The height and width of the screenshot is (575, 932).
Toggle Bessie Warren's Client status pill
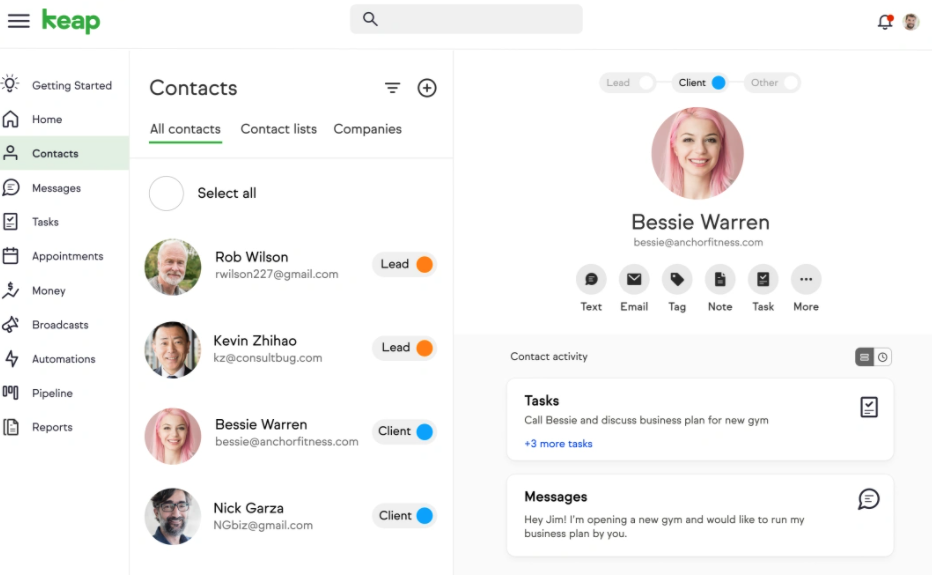(x=405, y=432)
